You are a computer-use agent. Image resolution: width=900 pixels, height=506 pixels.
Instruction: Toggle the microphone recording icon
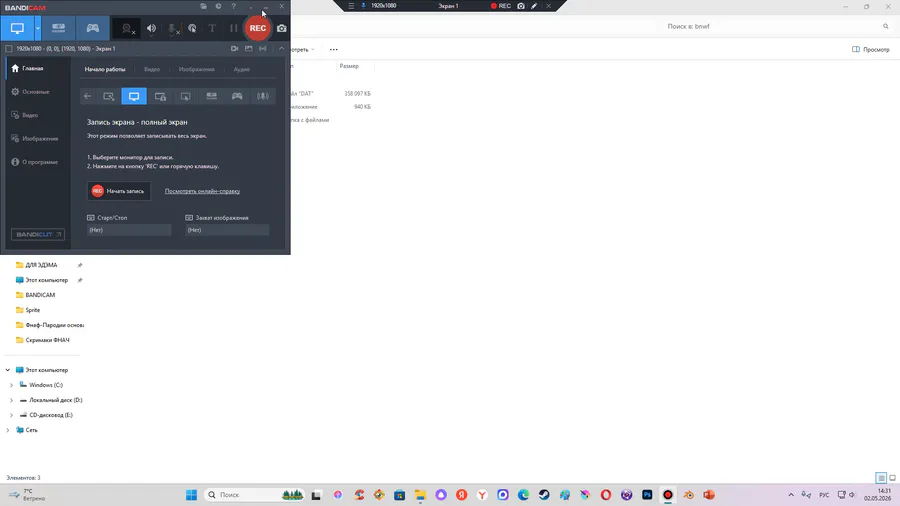click(x=172, y=28)
